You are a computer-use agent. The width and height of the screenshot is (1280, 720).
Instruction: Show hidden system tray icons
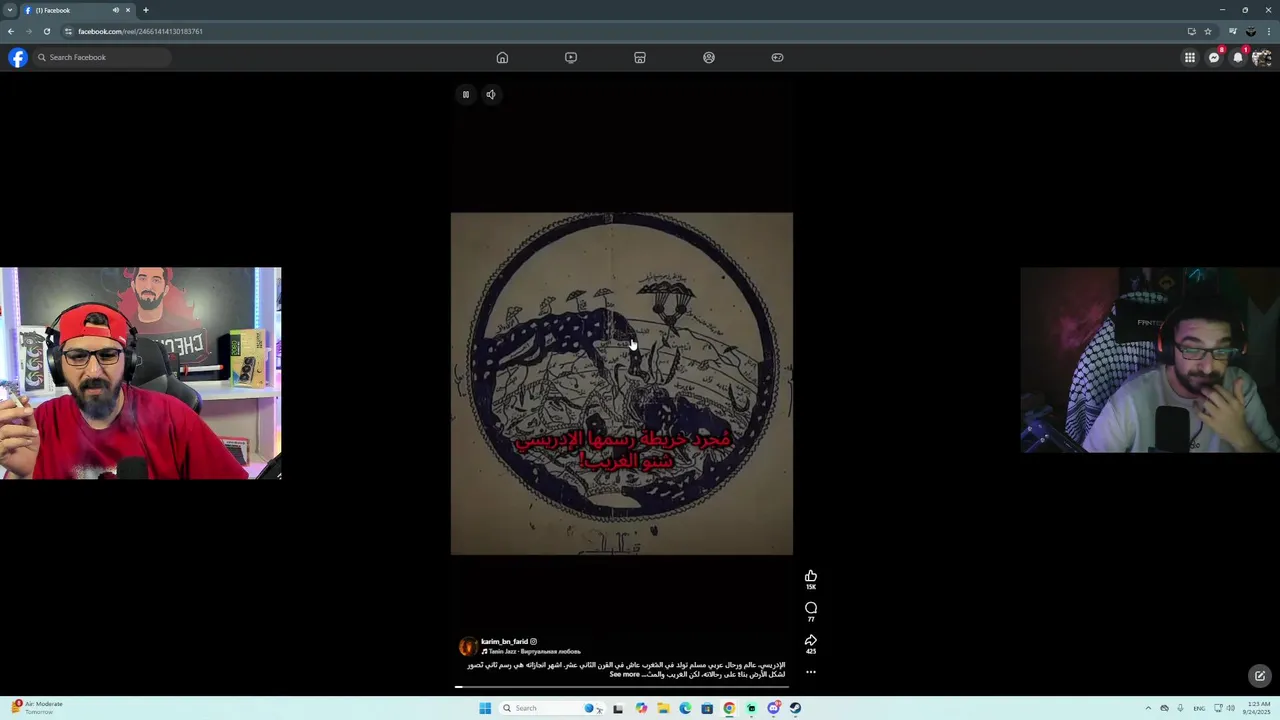tap(1148, 708)
